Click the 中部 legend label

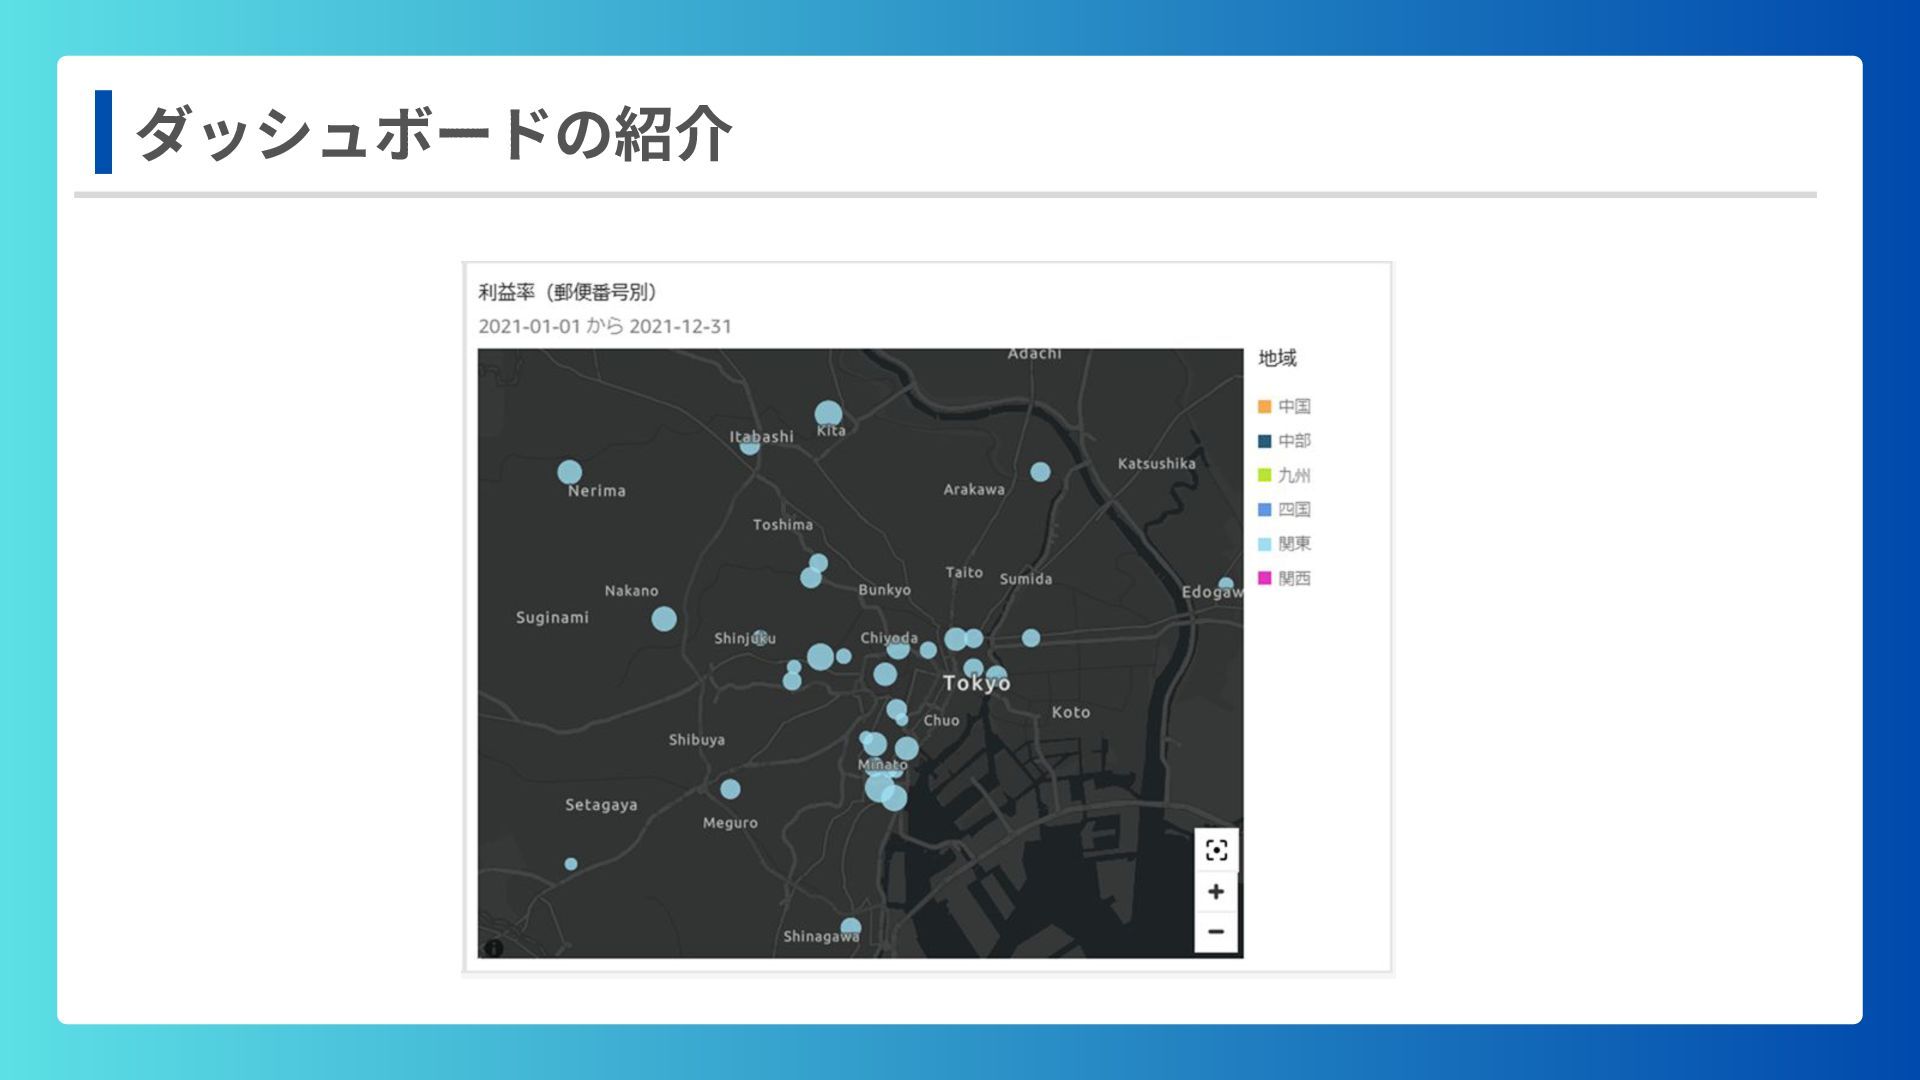click(1294, 441)
